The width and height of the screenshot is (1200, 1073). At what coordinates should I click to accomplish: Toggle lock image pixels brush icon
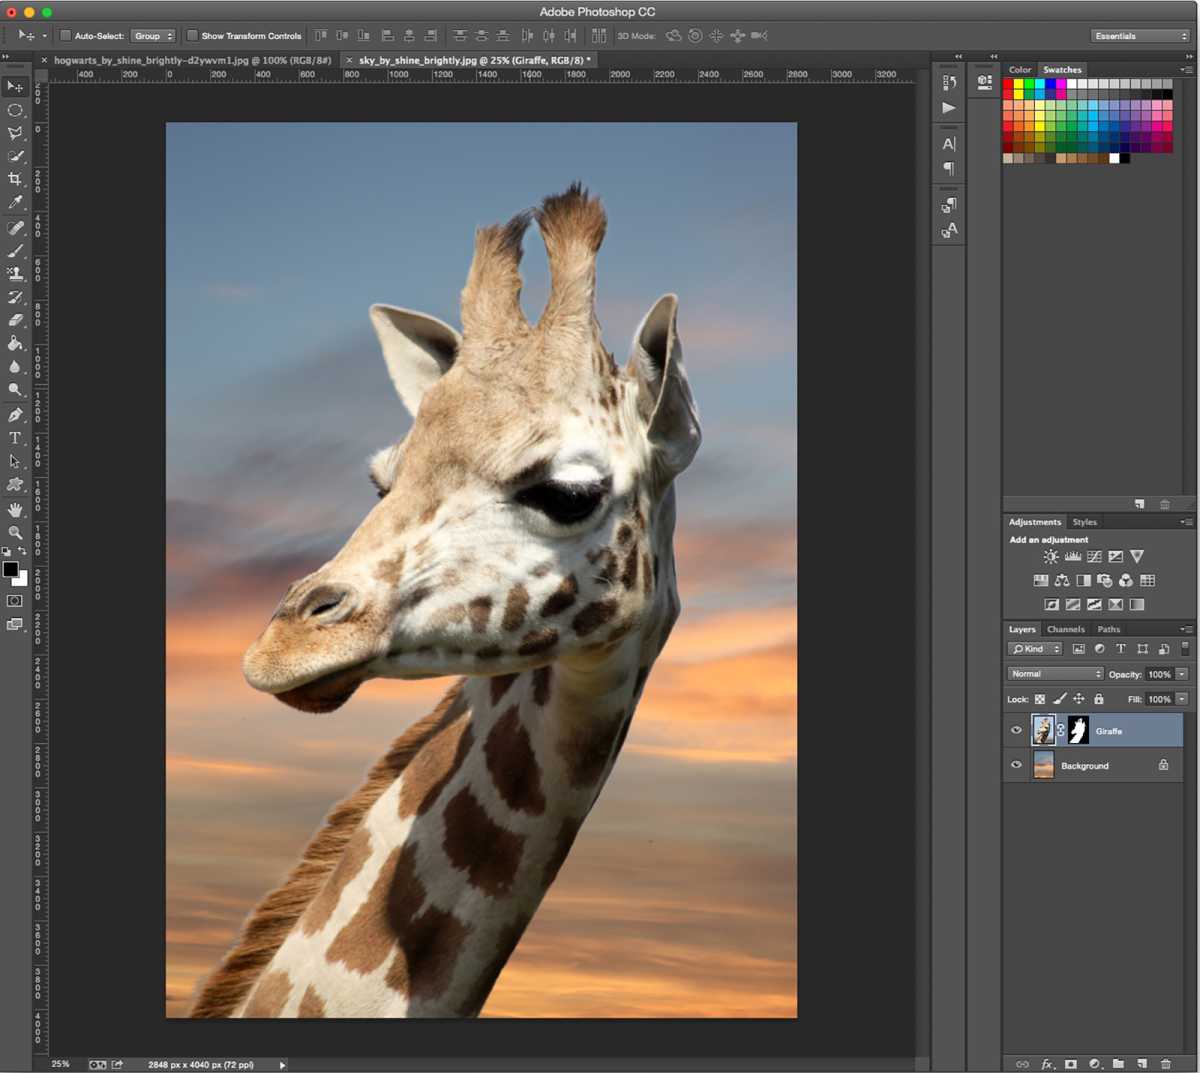coord(1060,699)
